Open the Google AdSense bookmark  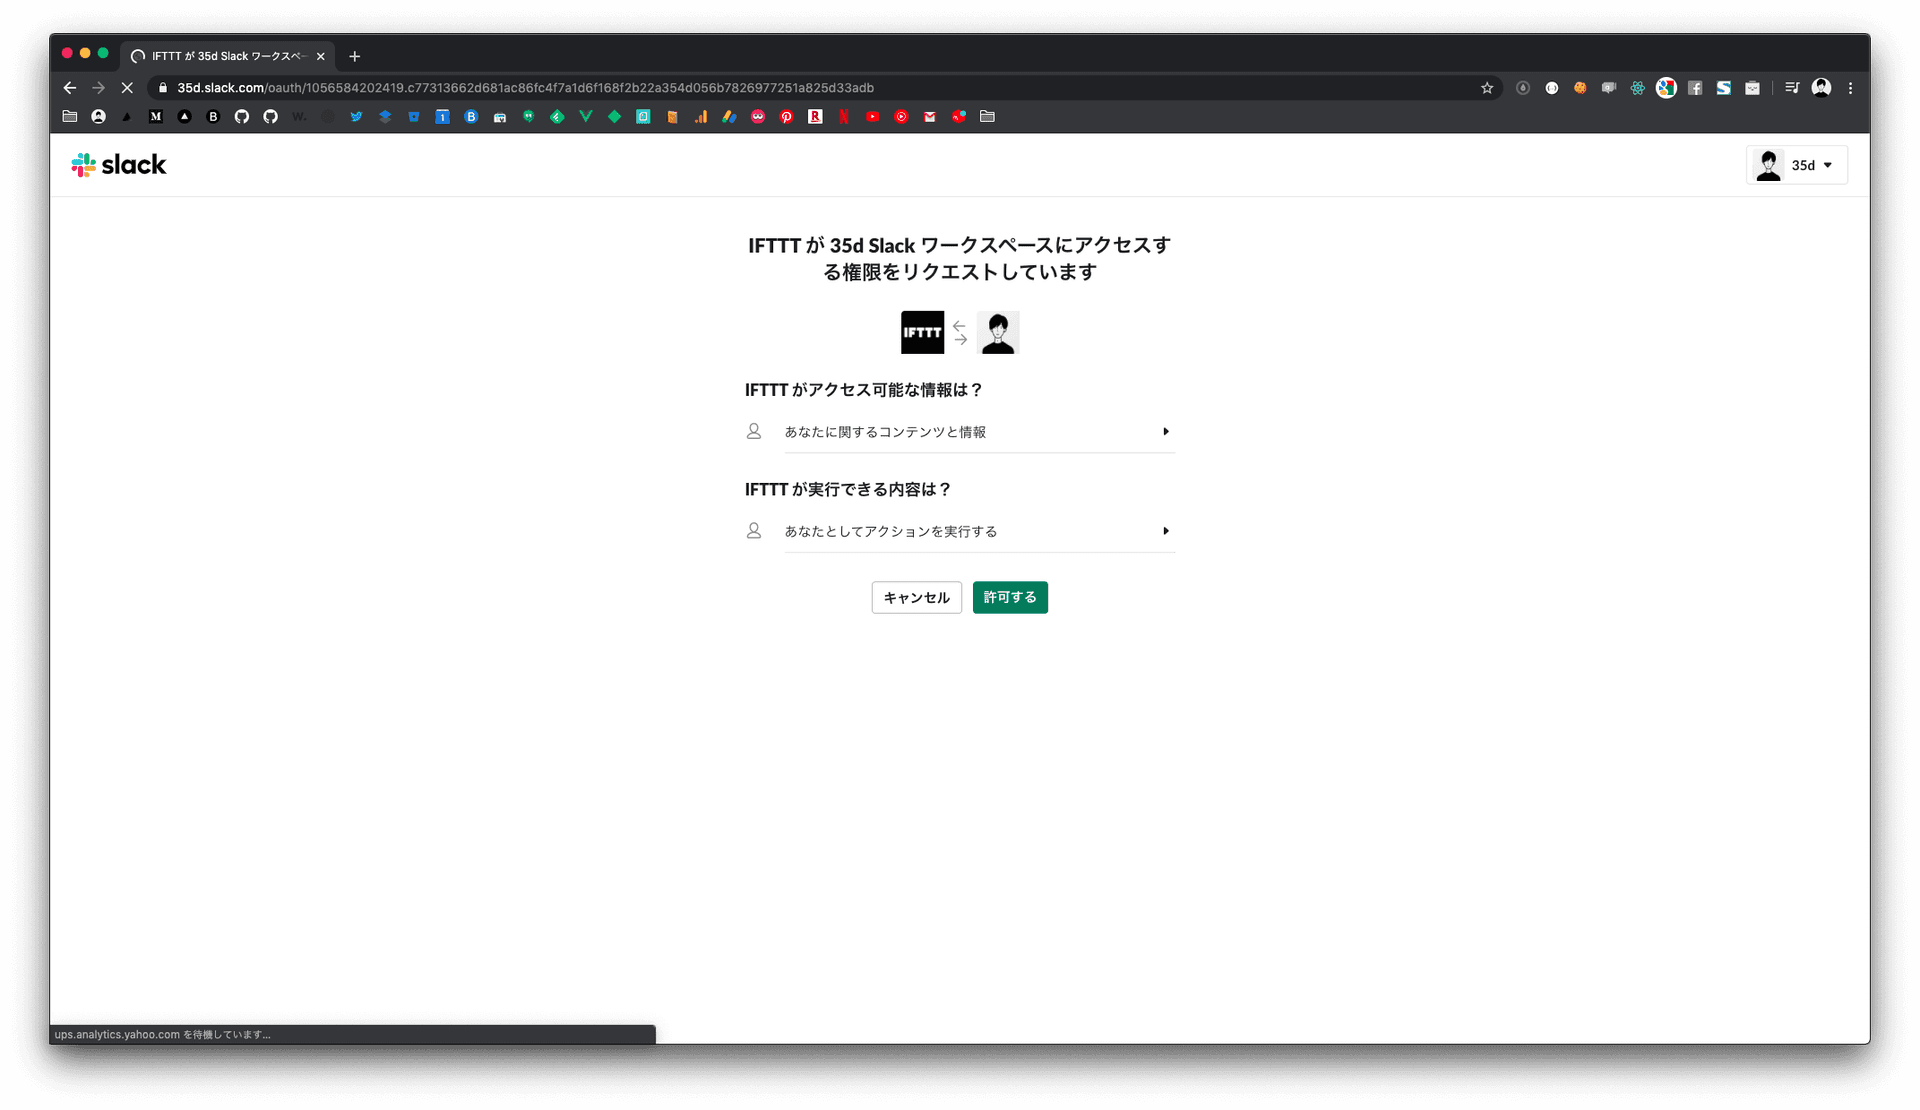730,117
